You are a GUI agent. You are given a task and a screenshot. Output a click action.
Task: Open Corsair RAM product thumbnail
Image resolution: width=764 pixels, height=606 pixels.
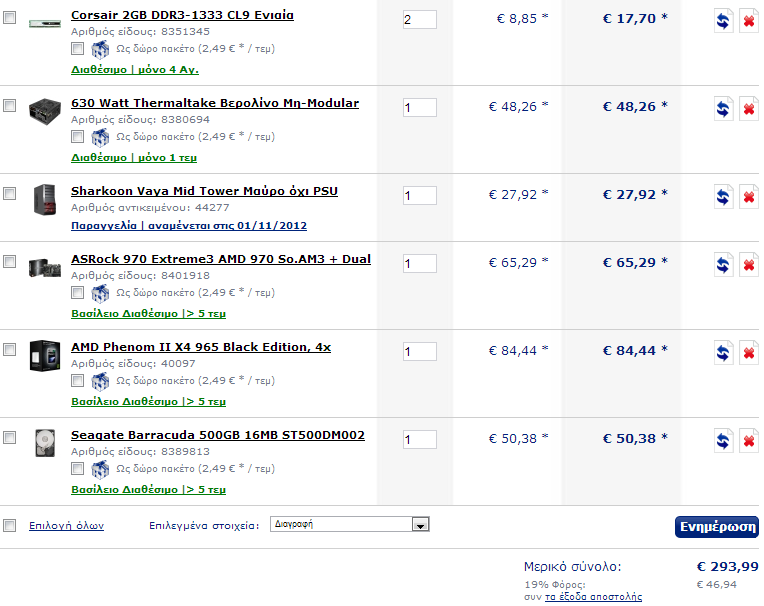click(45, 23)
